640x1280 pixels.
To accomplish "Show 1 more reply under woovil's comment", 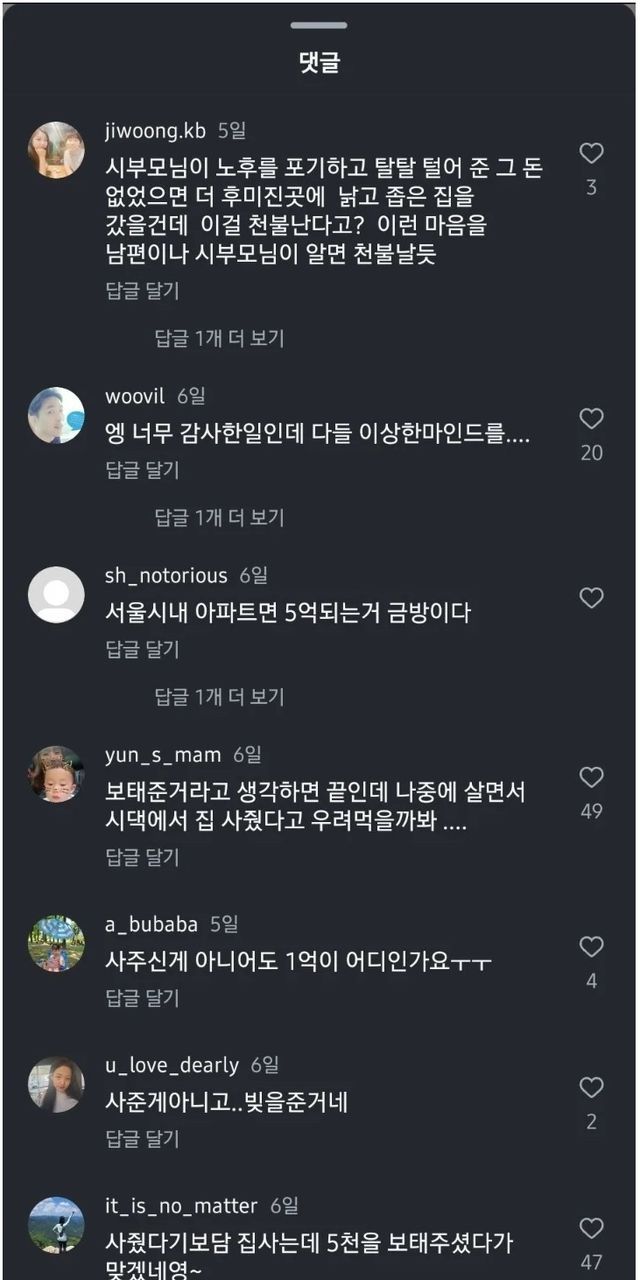I will tap(219, 517).
